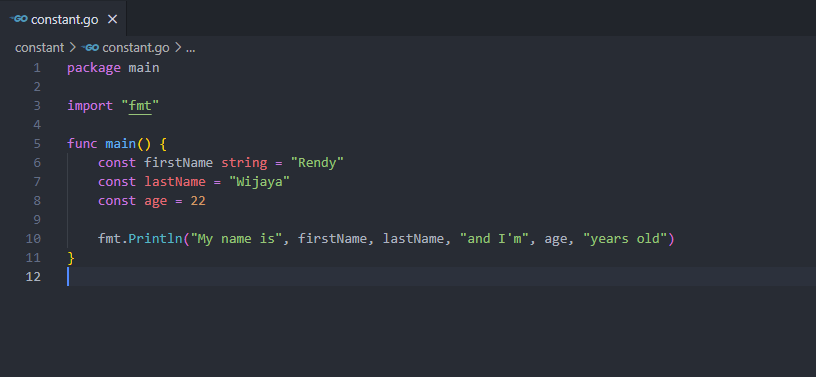Screen dimensions: 816x377
Task: Click the underlined "fmt" import string
Action: click(140, 106)
